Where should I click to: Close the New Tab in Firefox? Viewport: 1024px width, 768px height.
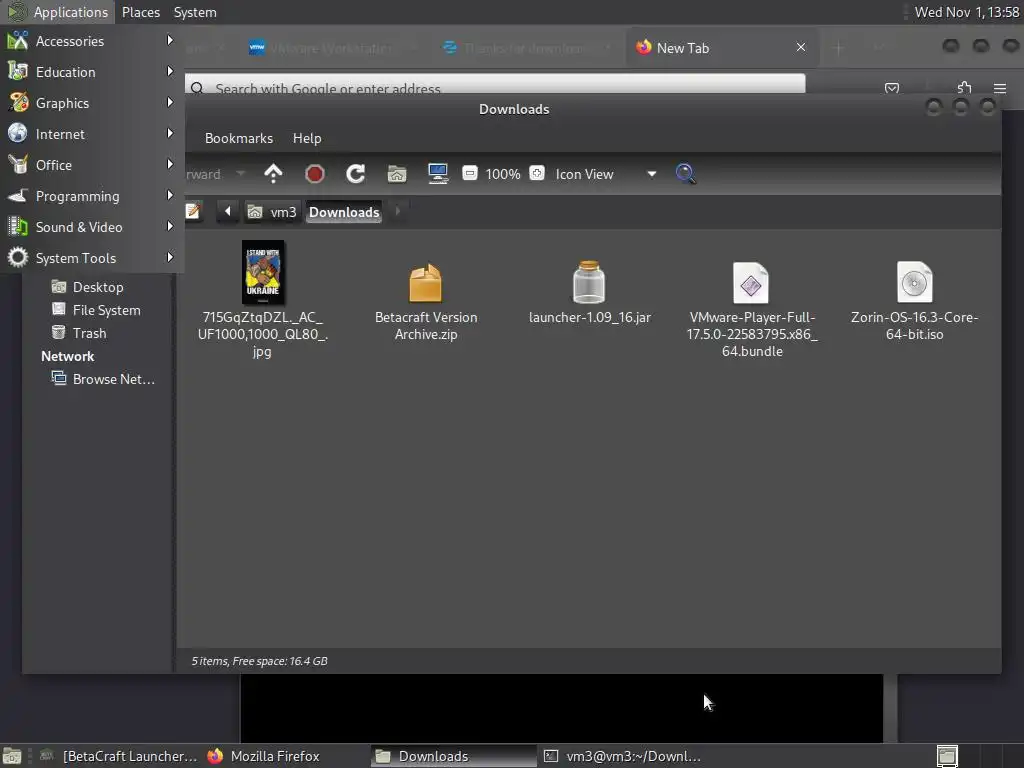click(x=801, y=48)
